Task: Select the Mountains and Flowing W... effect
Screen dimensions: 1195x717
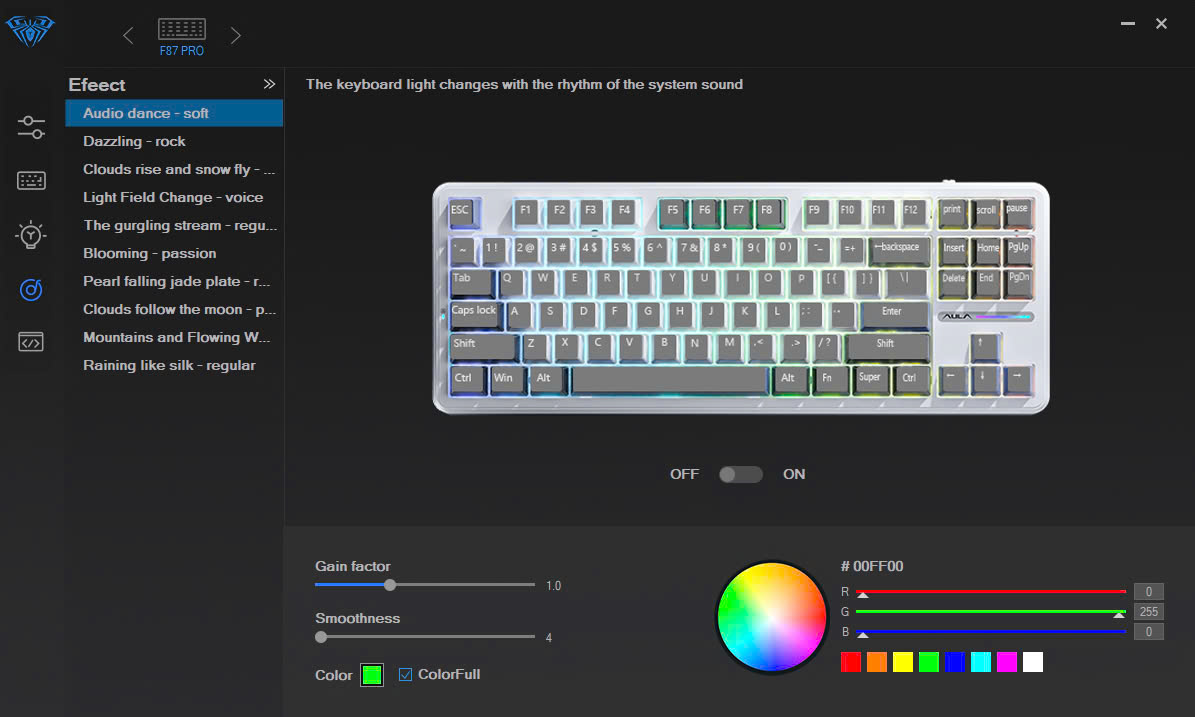Action: [x=174, y=338]
